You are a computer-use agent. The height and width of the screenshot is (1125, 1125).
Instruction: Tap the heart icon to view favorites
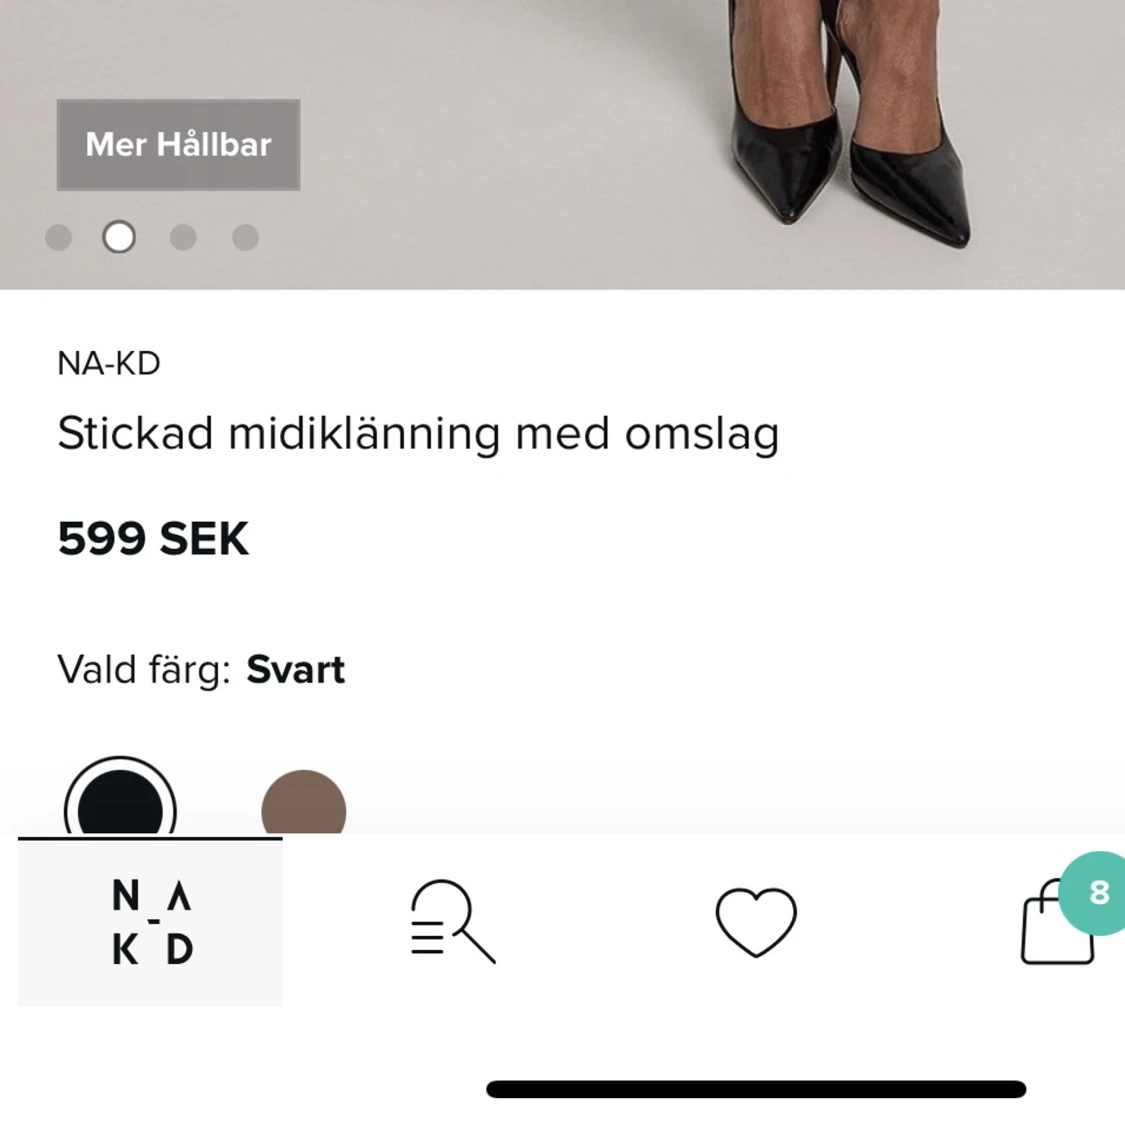click(x=756, y=922)
